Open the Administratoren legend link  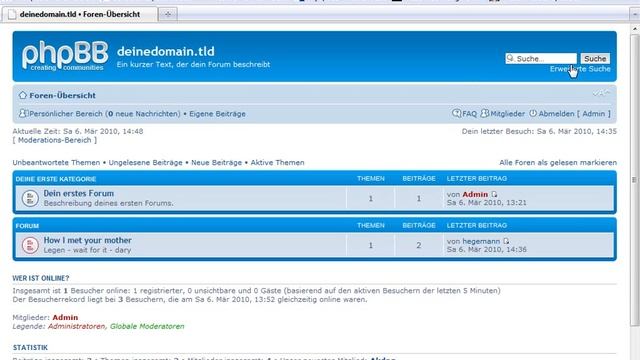tap(76, 326)
